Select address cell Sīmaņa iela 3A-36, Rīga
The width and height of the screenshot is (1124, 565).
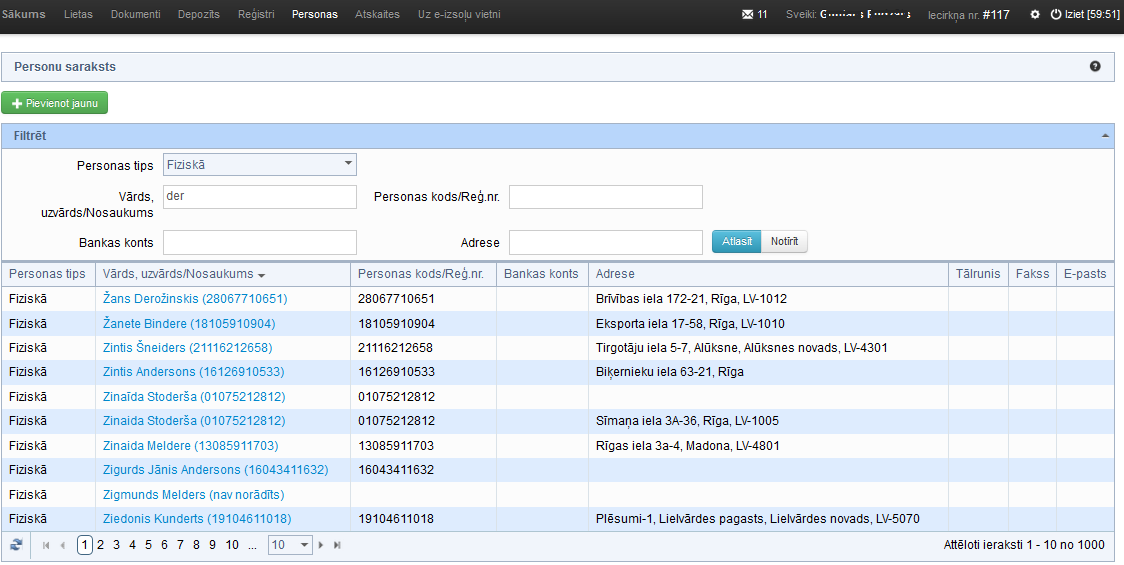coord(768,421)
